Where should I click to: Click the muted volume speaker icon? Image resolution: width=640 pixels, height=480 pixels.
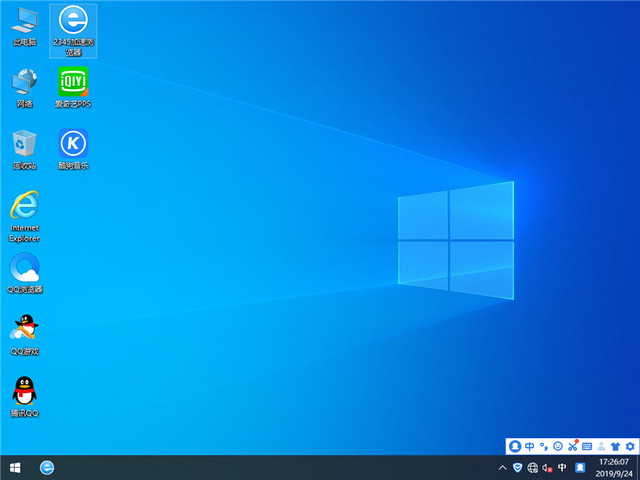pyautogui.click(x=547, y=468)
